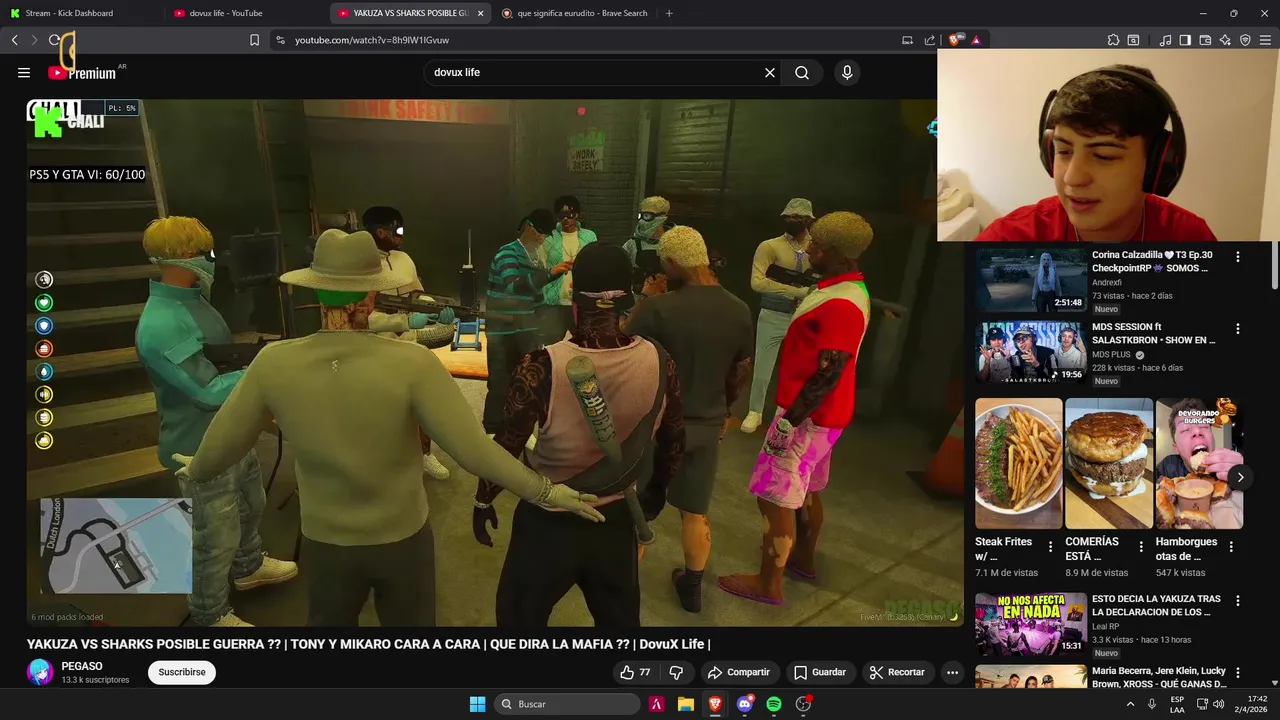Image resolution: width=1280 pixels, height=720 pixels.
Task: Open options for Steak Frites short
Action: pyautogui.click(x=1050, y=547)
